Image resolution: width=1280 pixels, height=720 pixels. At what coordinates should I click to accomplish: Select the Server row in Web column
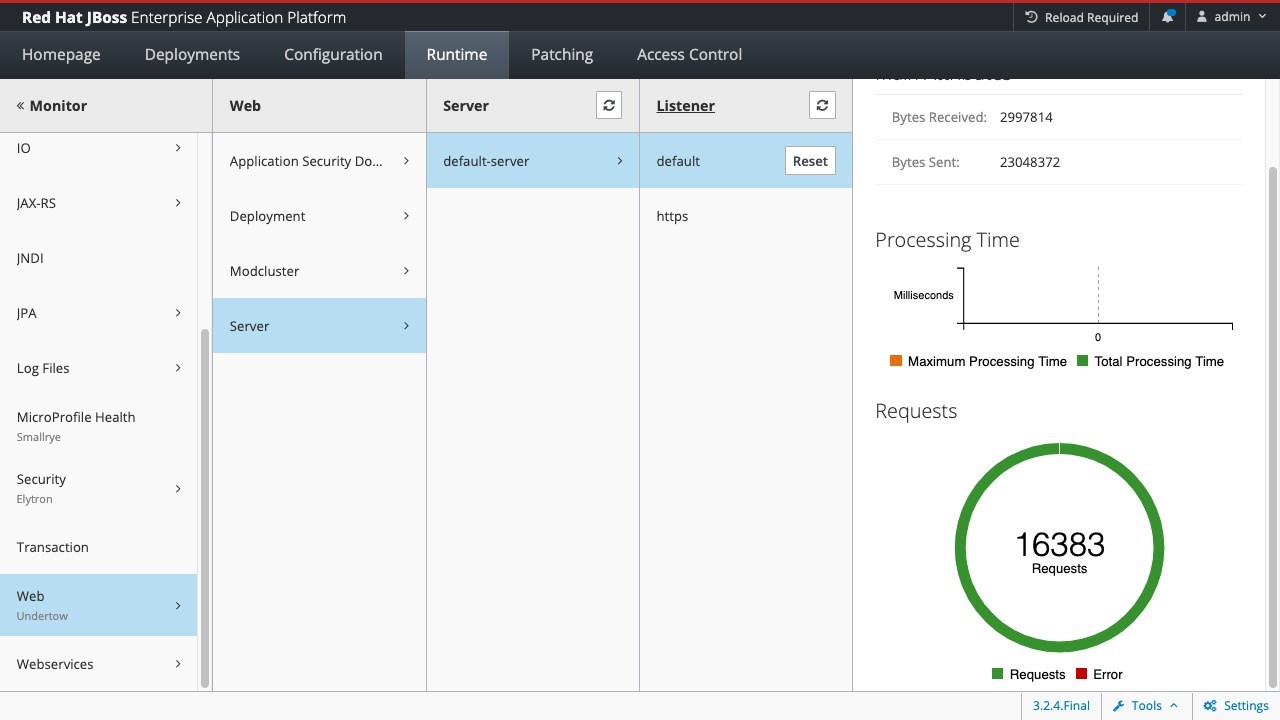coord(319,326)
